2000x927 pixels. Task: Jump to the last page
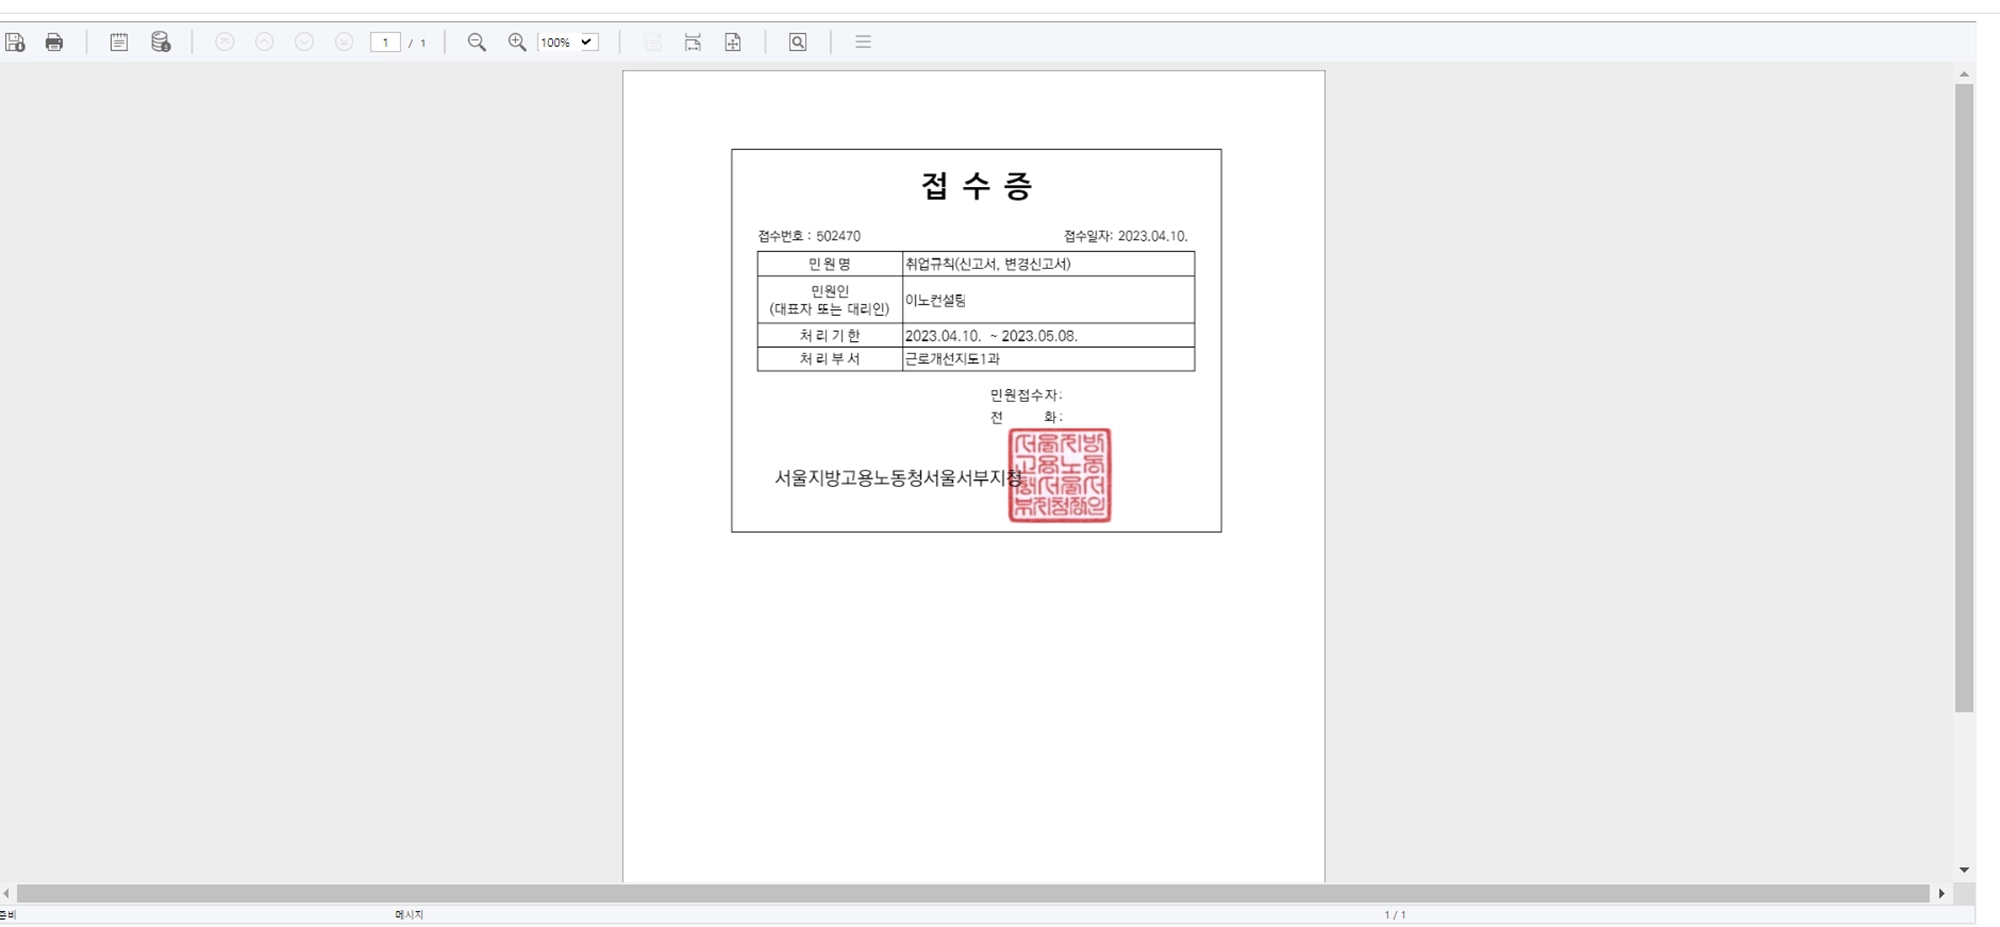[344, 42]
